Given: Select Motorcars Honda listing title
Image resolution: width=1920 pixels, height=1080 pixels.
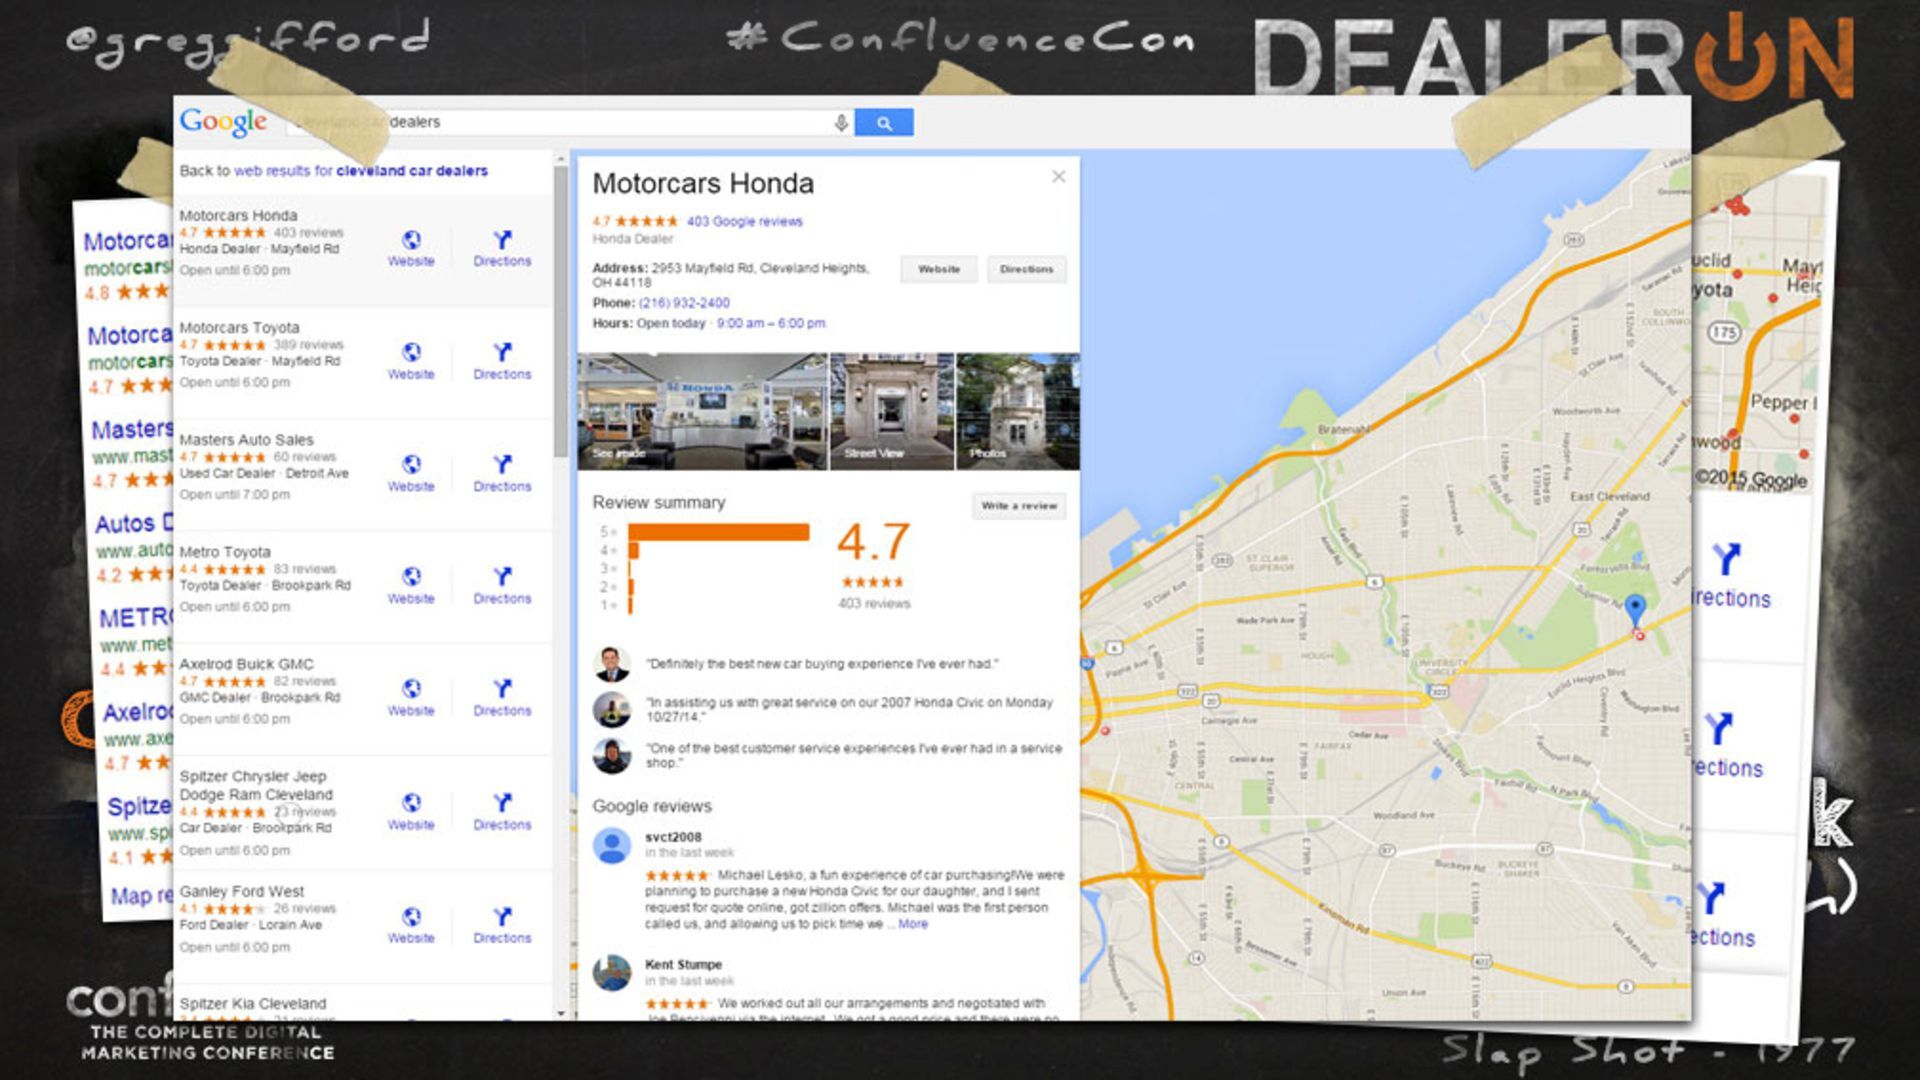Looking at the screenshot, I should coord(238,215).
